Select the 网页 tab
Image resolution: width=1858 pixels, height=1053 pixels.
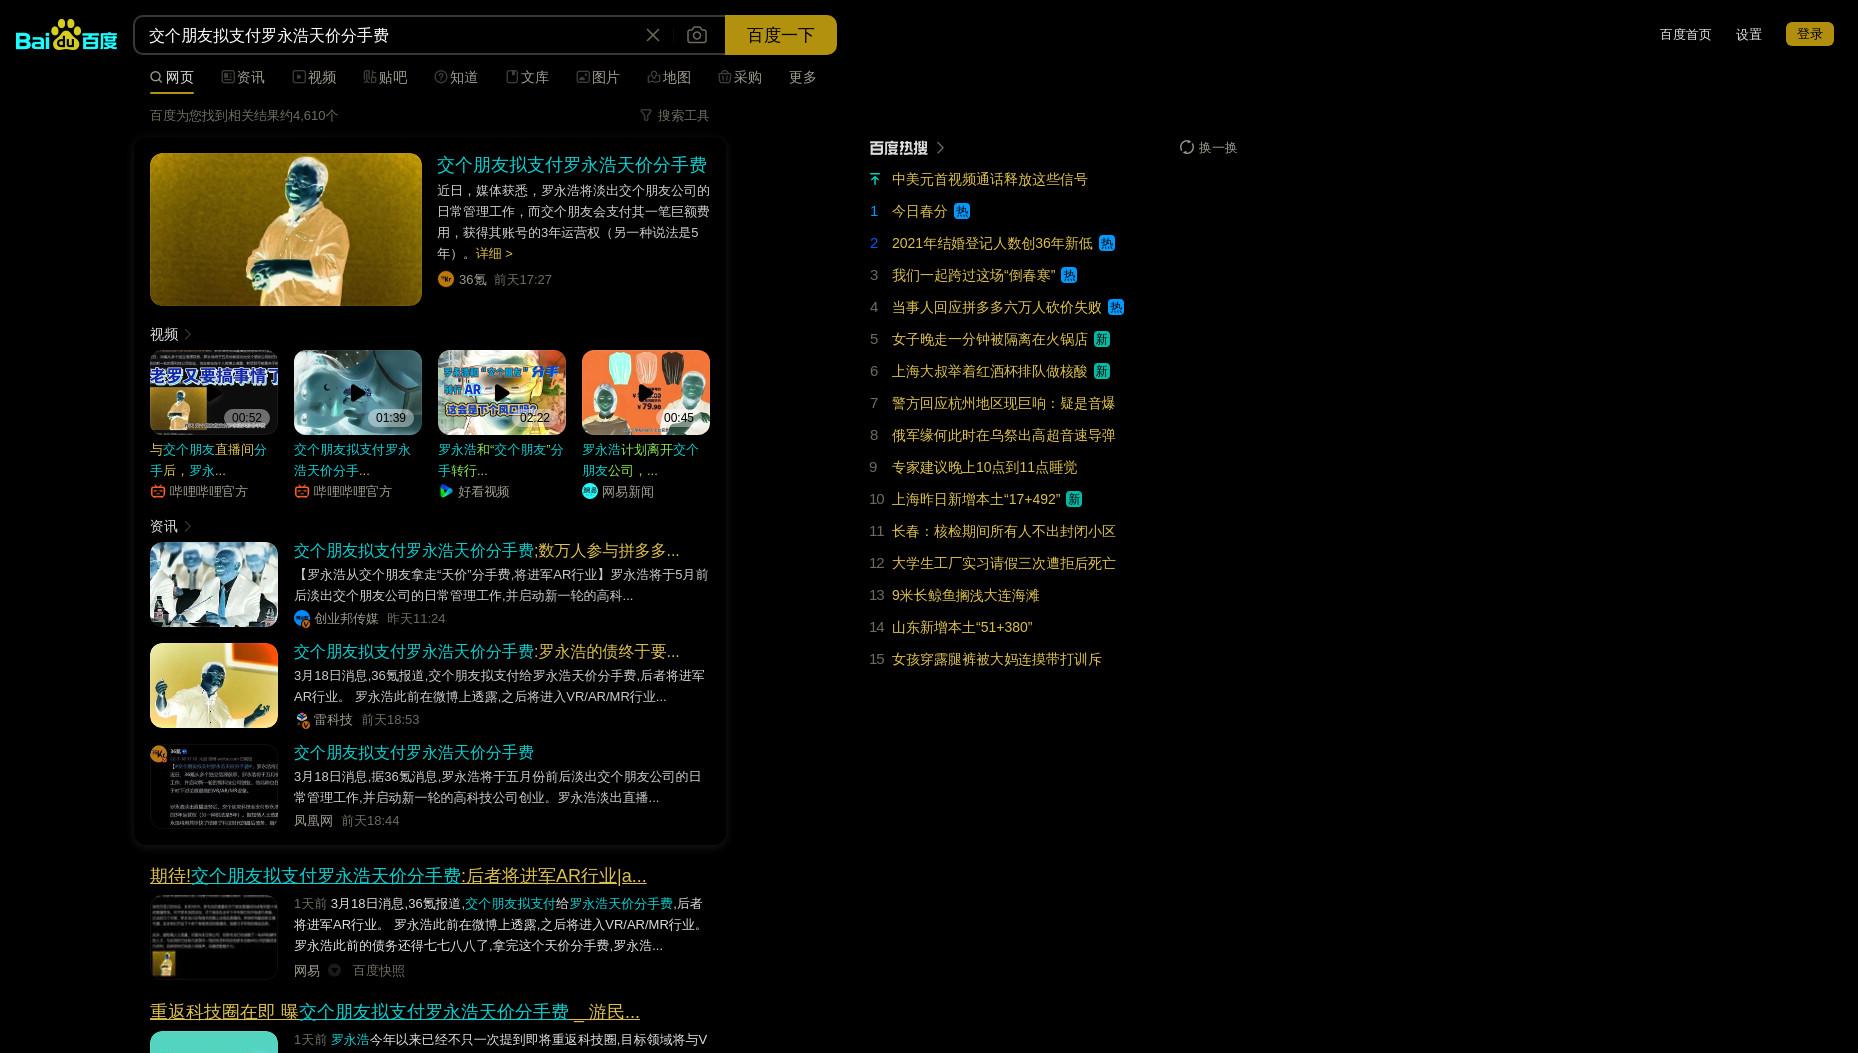[172, 77]
